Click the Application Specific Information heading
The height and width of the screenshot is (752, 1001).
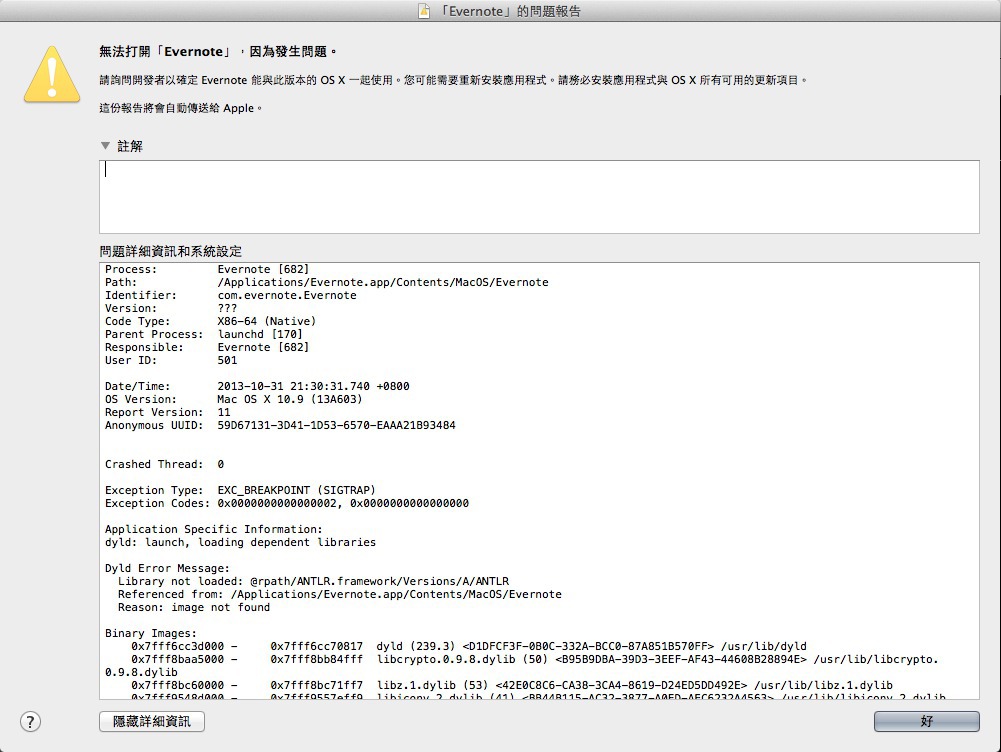[214, 529]
